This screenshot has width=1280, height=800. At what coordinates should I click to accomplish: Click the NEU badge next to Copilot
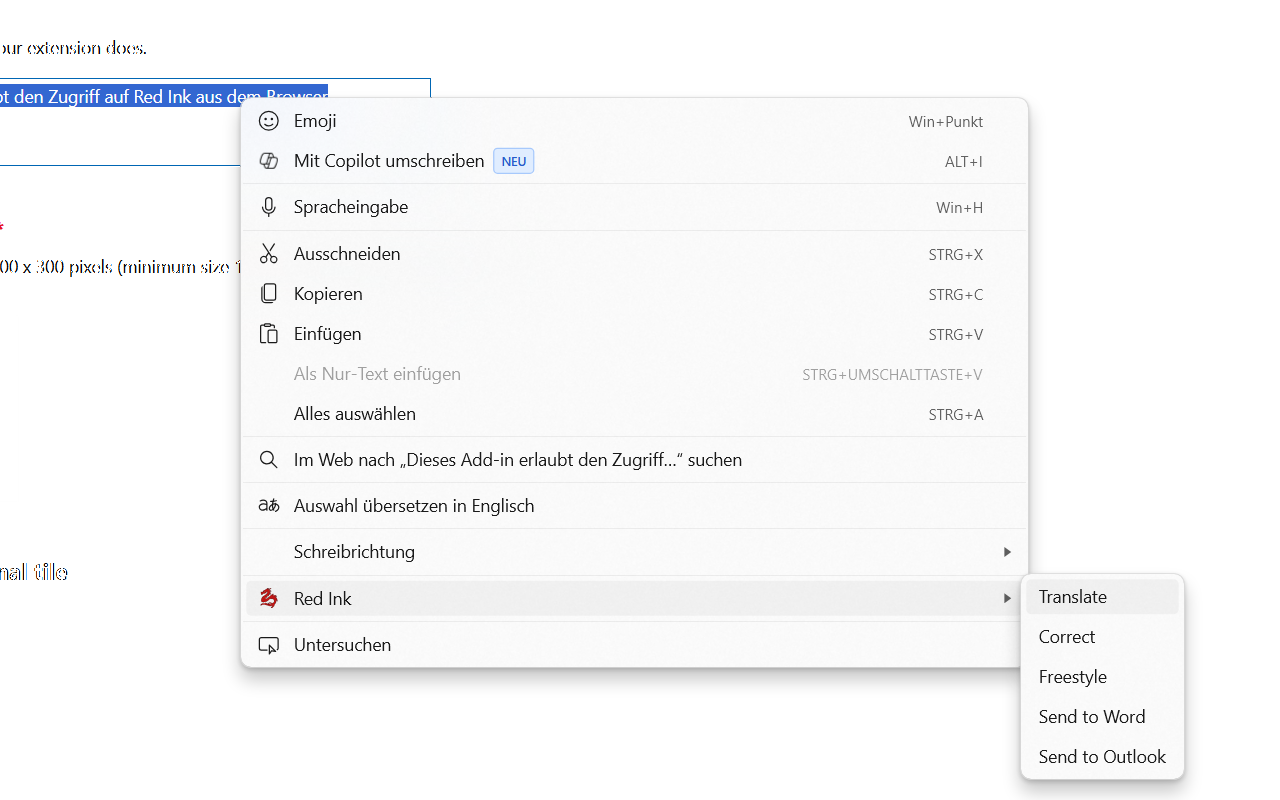513,161
